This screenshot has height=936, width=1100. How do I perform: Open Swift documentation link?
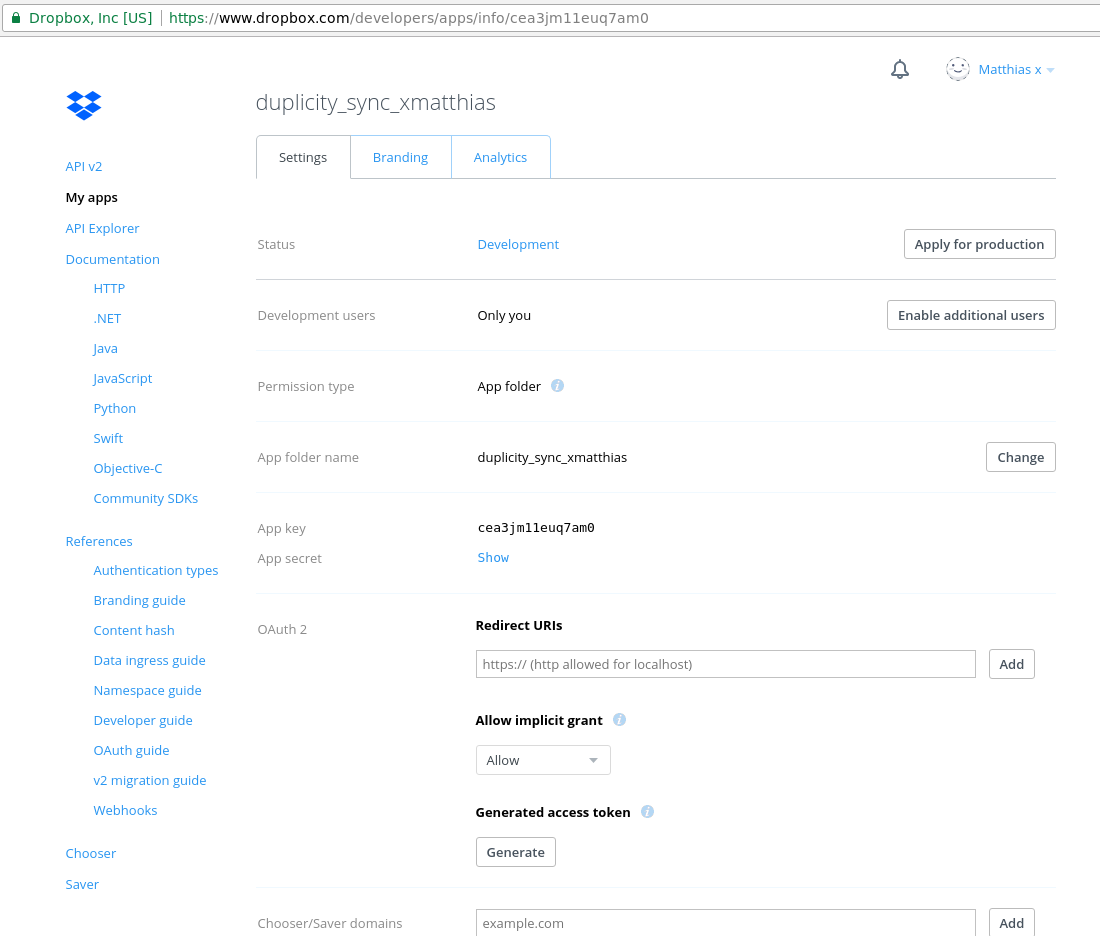coord(108,439)
